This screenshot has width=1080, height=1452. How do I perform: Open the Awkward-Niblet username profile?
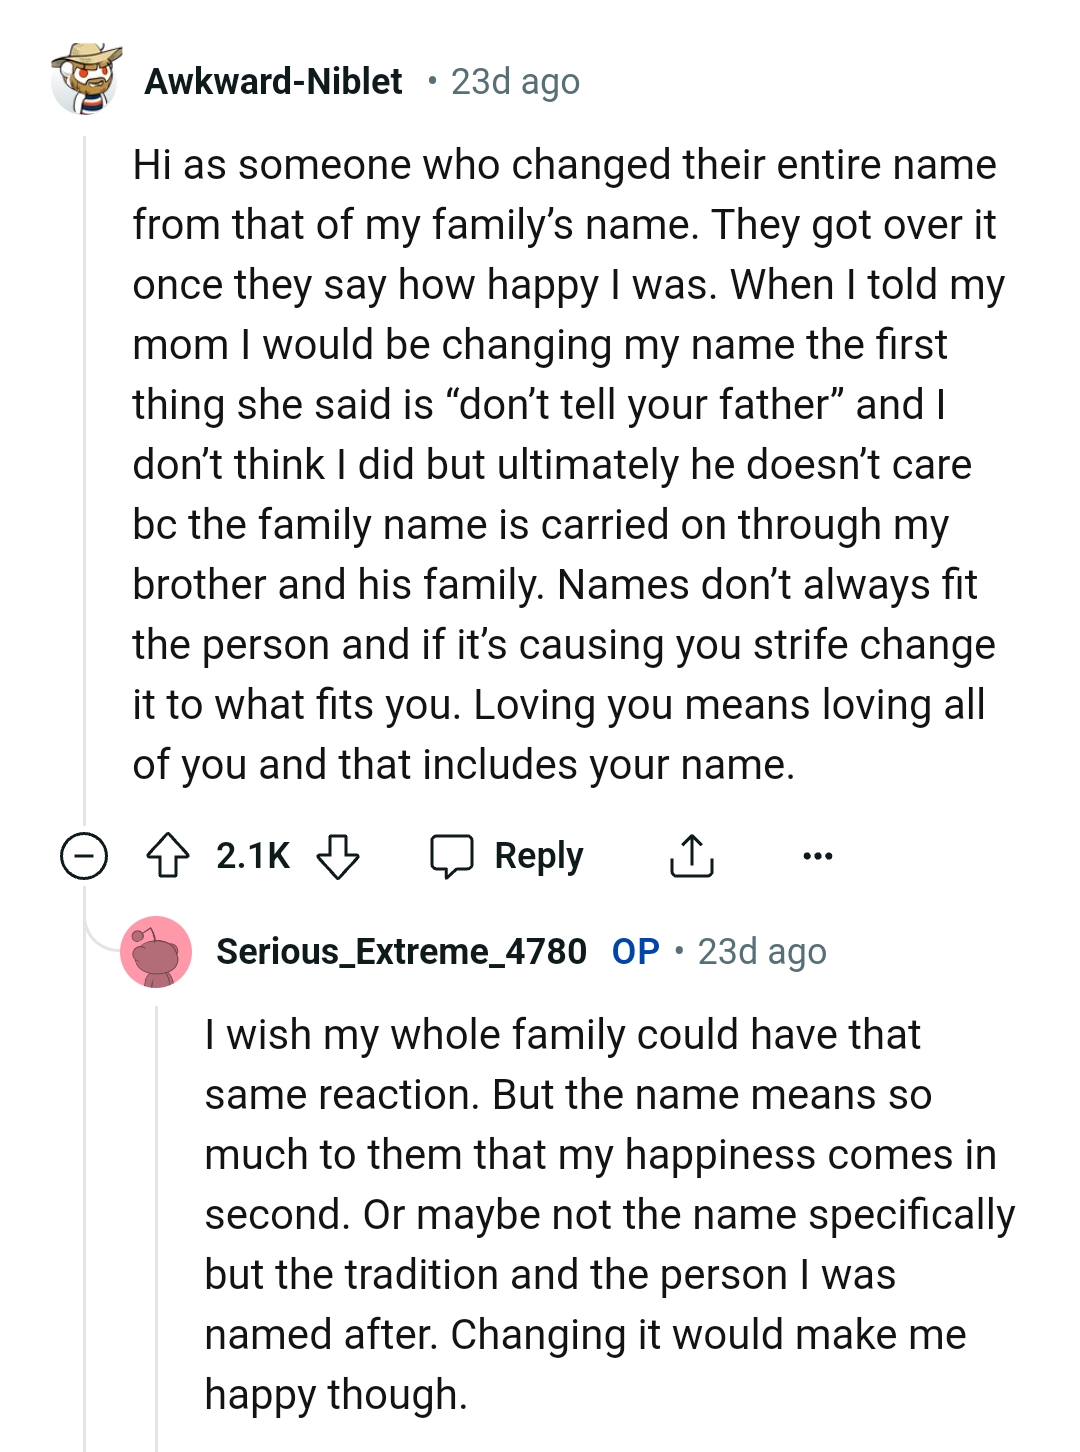click(273, 81)
